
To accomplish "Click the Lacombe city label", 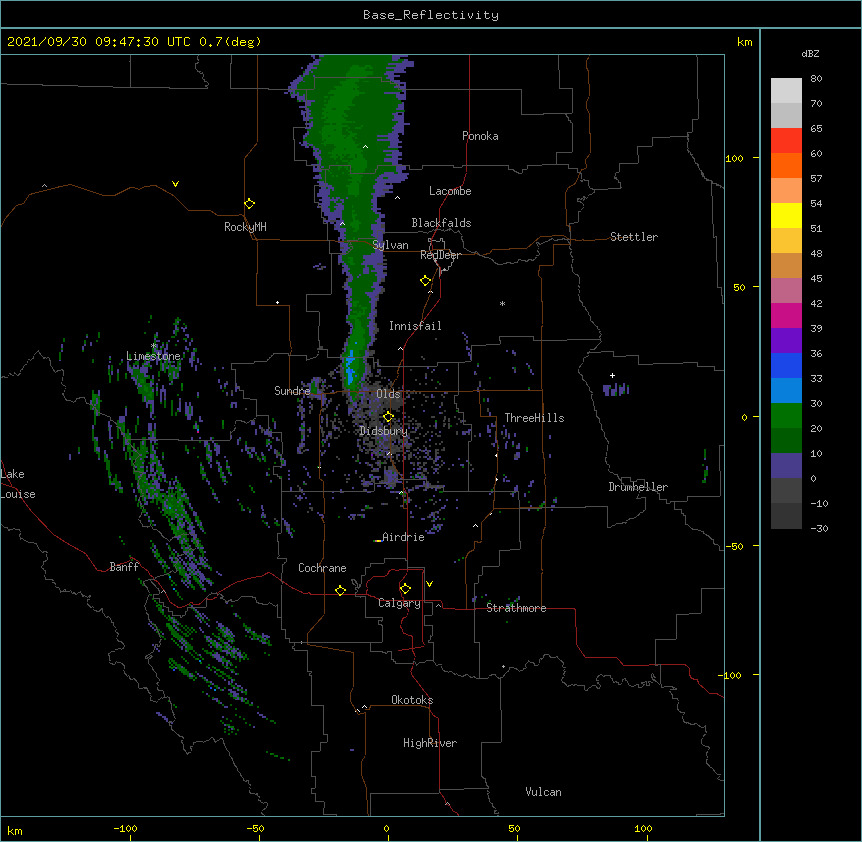I will 450,191.
